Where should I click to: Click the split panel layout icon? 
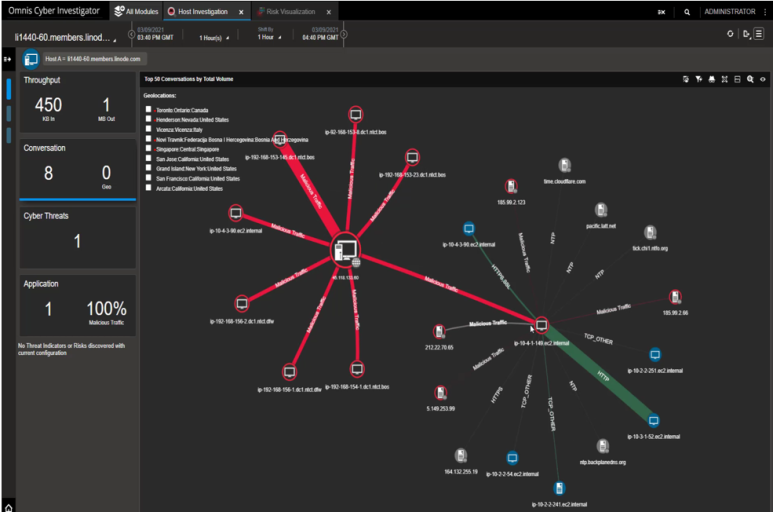point(738,79)
